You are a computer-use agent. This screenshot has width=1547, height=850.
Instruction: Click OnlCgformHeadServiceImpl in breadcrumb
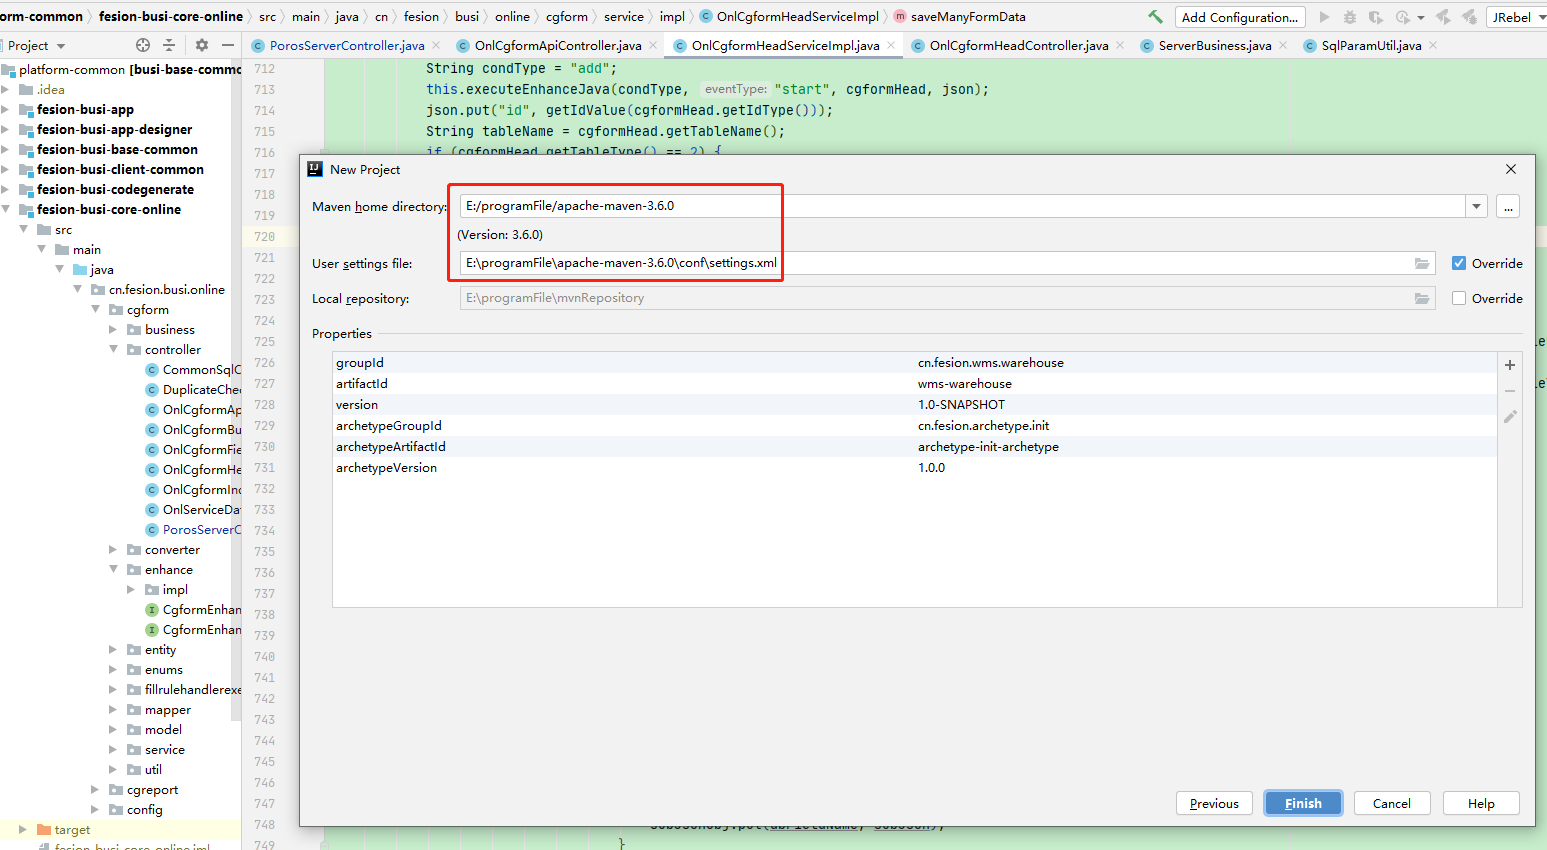click(x=798, y=17)
